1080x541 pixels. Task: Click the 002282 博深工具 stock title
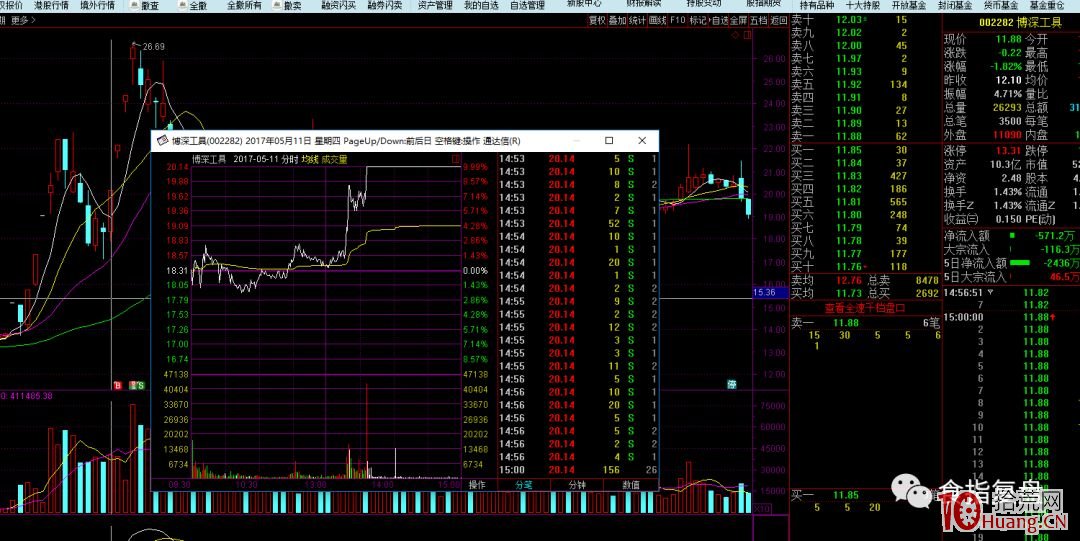click(1021, 23)
